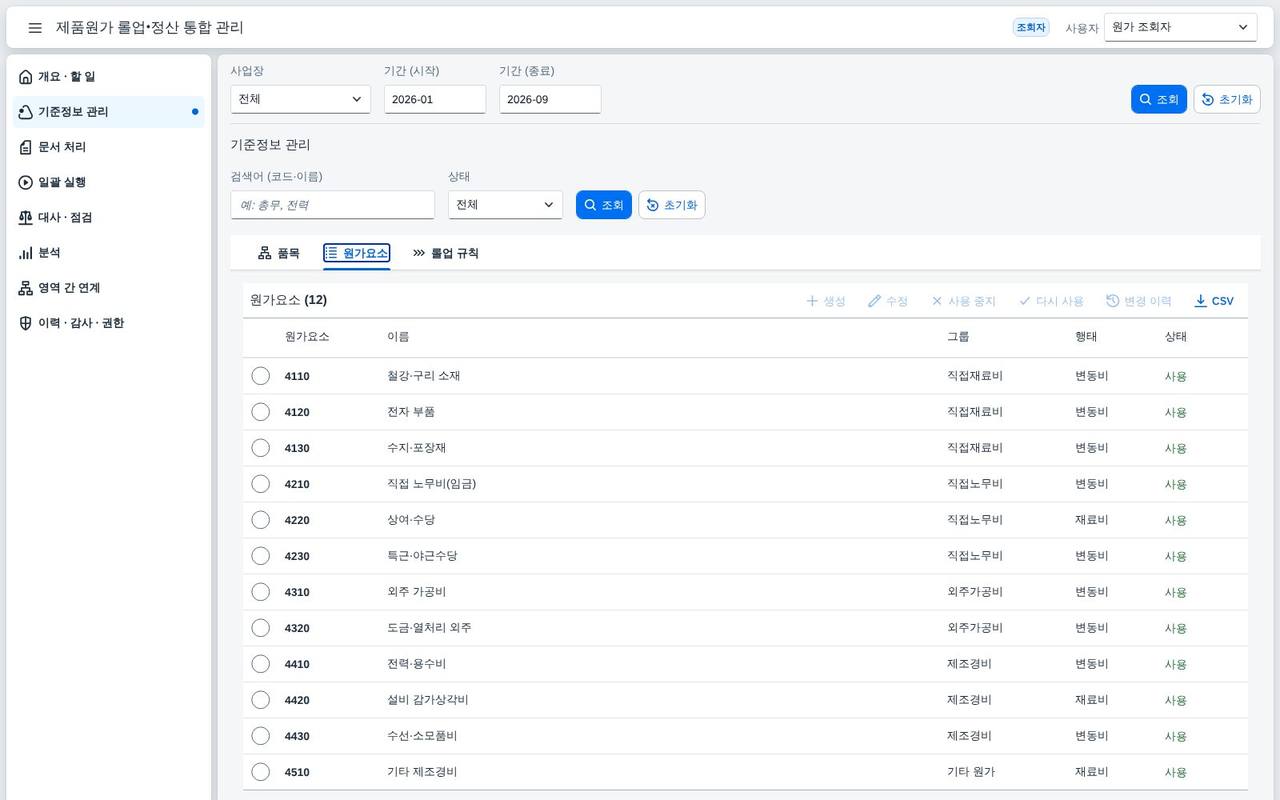Open the 롤업 규칙 tab
This screenshot has height=800, width=1280.
pos(446,253)
